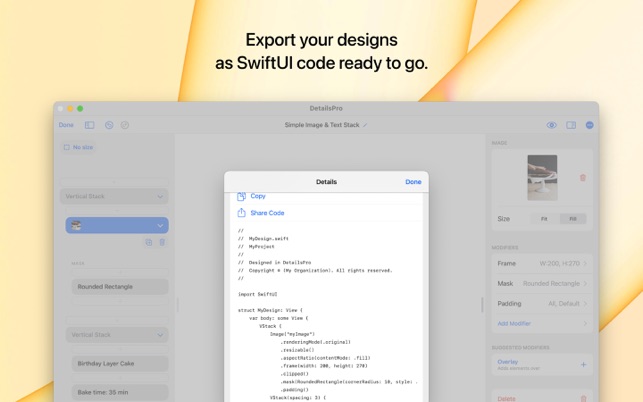
Task: Click the duplicate icon below selected image layer
Action: 149,242
